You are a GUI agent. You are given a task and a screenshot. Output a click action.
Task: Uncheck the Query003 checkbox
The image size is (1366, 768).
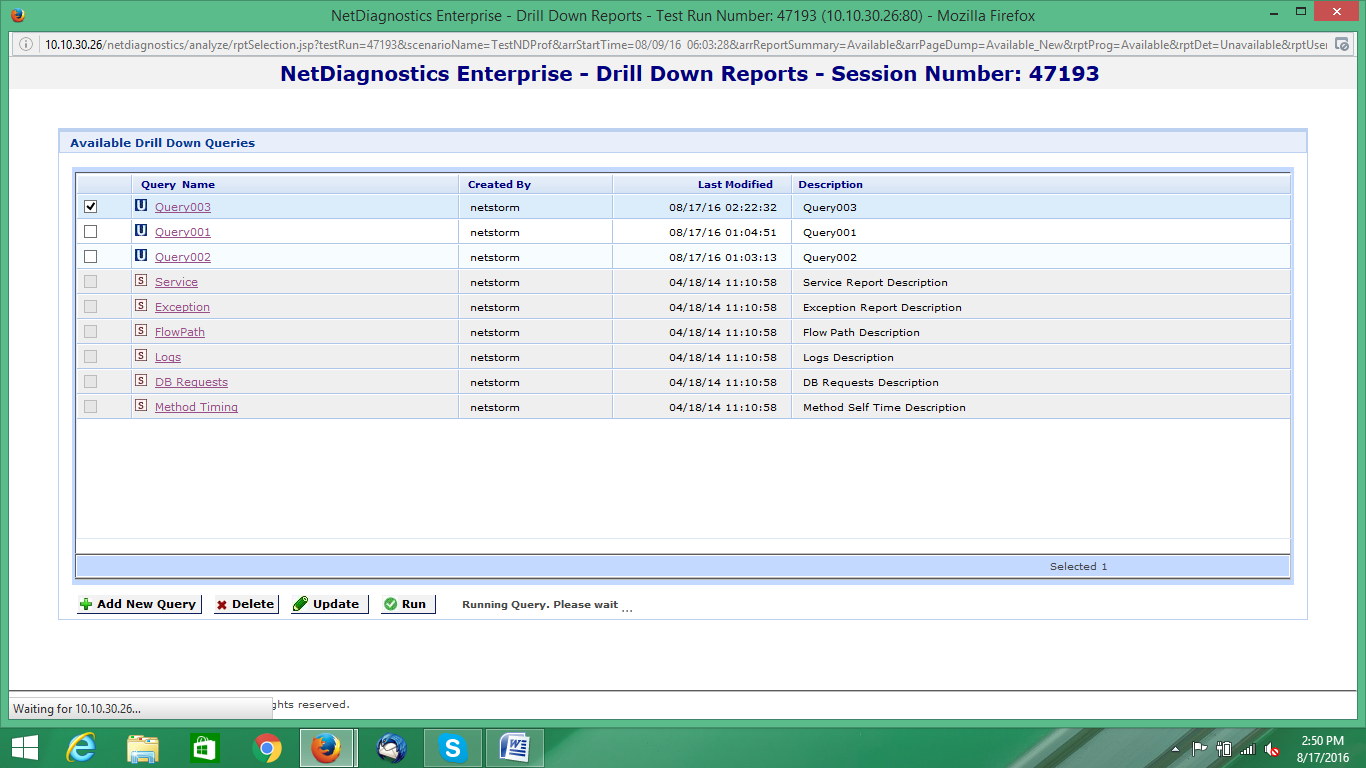click(x=91, y=206)
